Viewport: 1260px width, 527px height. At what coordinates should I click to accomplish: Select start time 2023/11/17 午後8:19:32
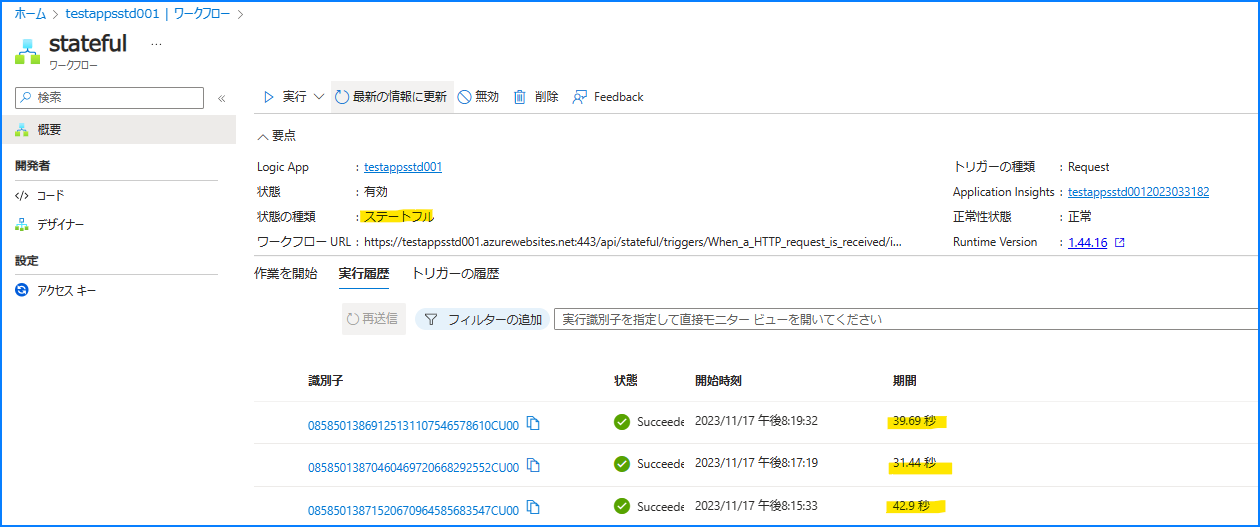pyautogui.click(x=756, y=421)
